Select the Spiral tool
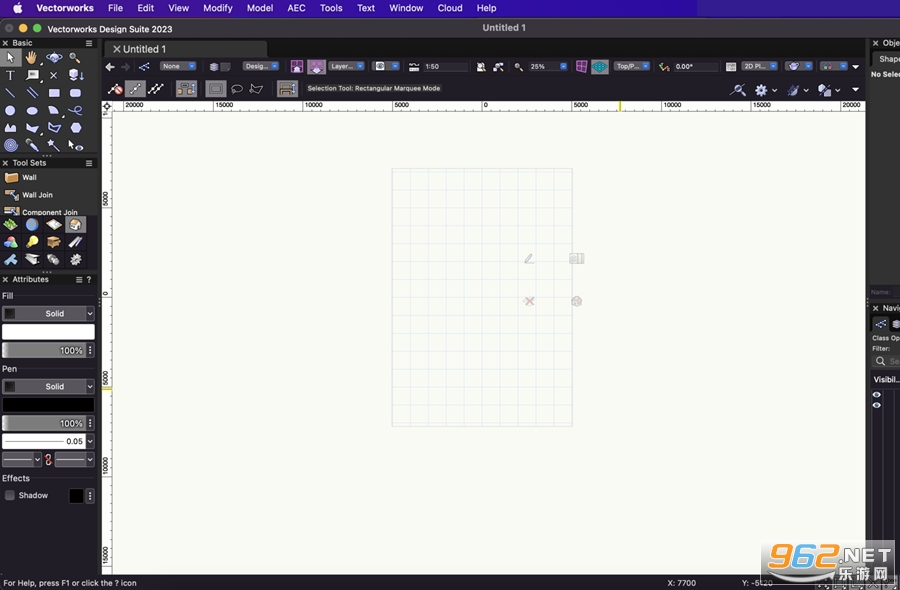This screenshot has height=590, width=900. [x=10, y=145]
